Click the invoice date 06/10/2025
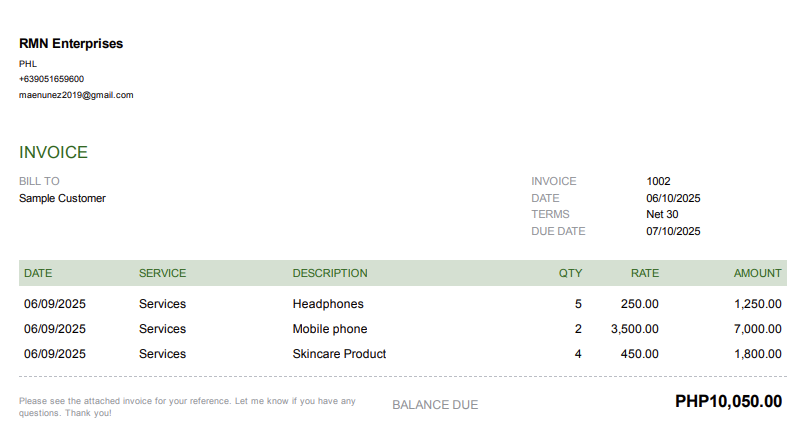 point(673,198)
